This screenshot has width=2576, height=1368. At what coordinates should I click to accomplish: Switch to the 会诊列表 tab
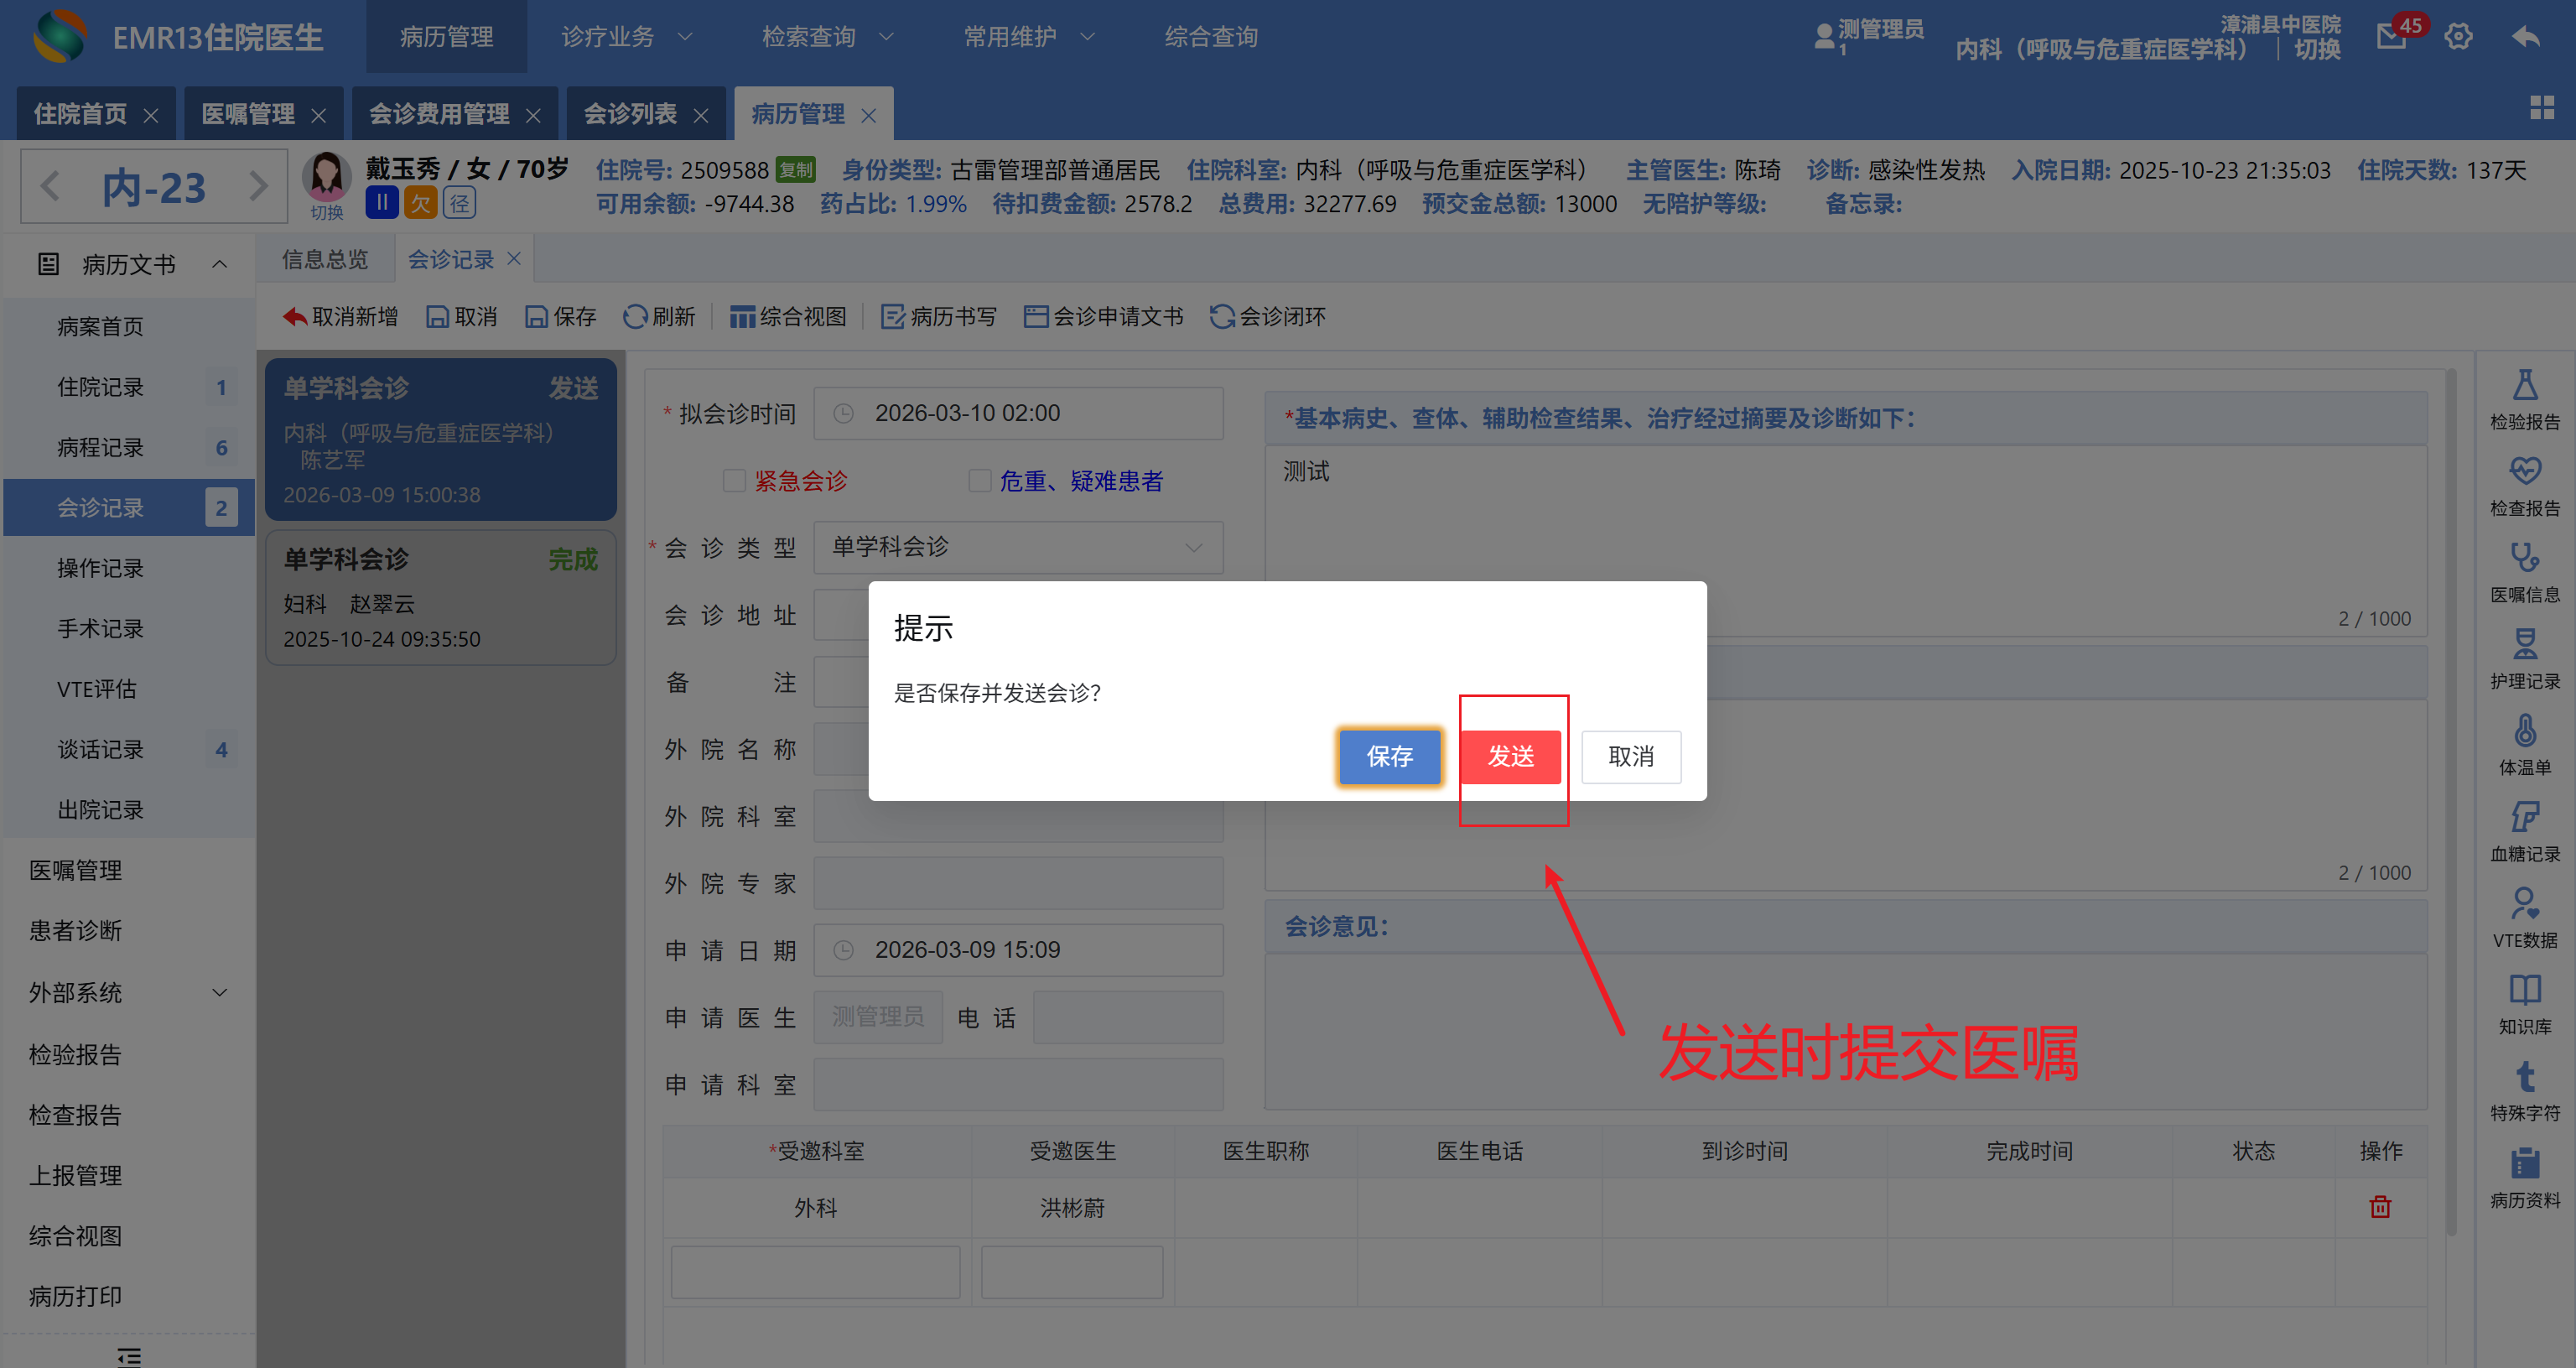pos(630,114)
